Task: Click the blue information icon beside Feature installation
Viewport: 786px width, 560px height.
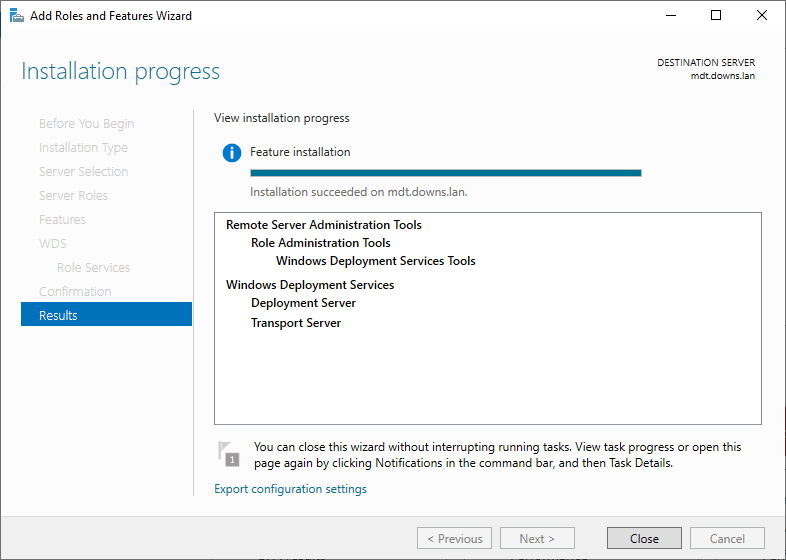Action: tap(232, 153)
